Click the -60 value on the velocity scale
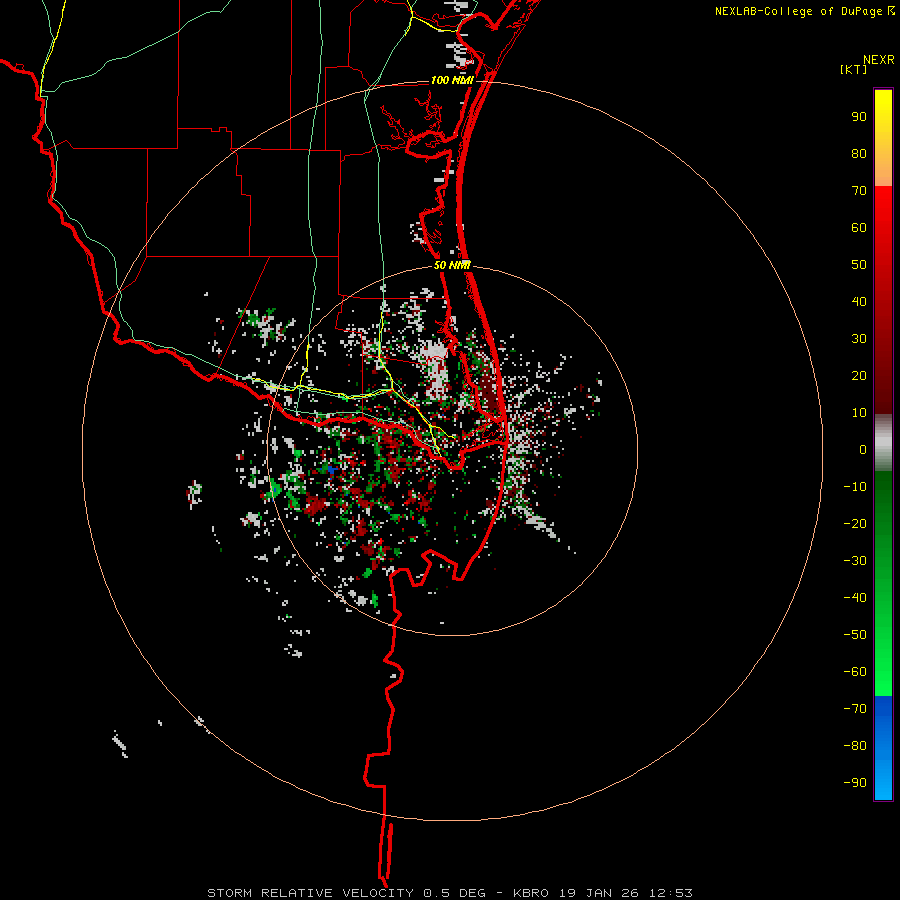 click(x=855, y=672)
